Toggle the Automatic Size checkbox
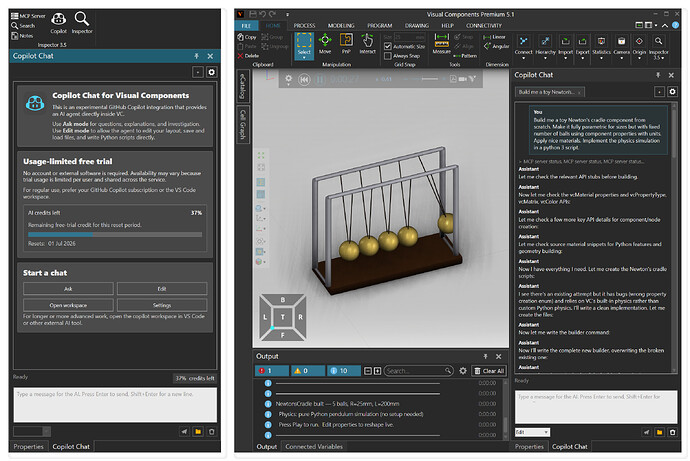Viewport: 690px width, 461px height. (388, 46)
